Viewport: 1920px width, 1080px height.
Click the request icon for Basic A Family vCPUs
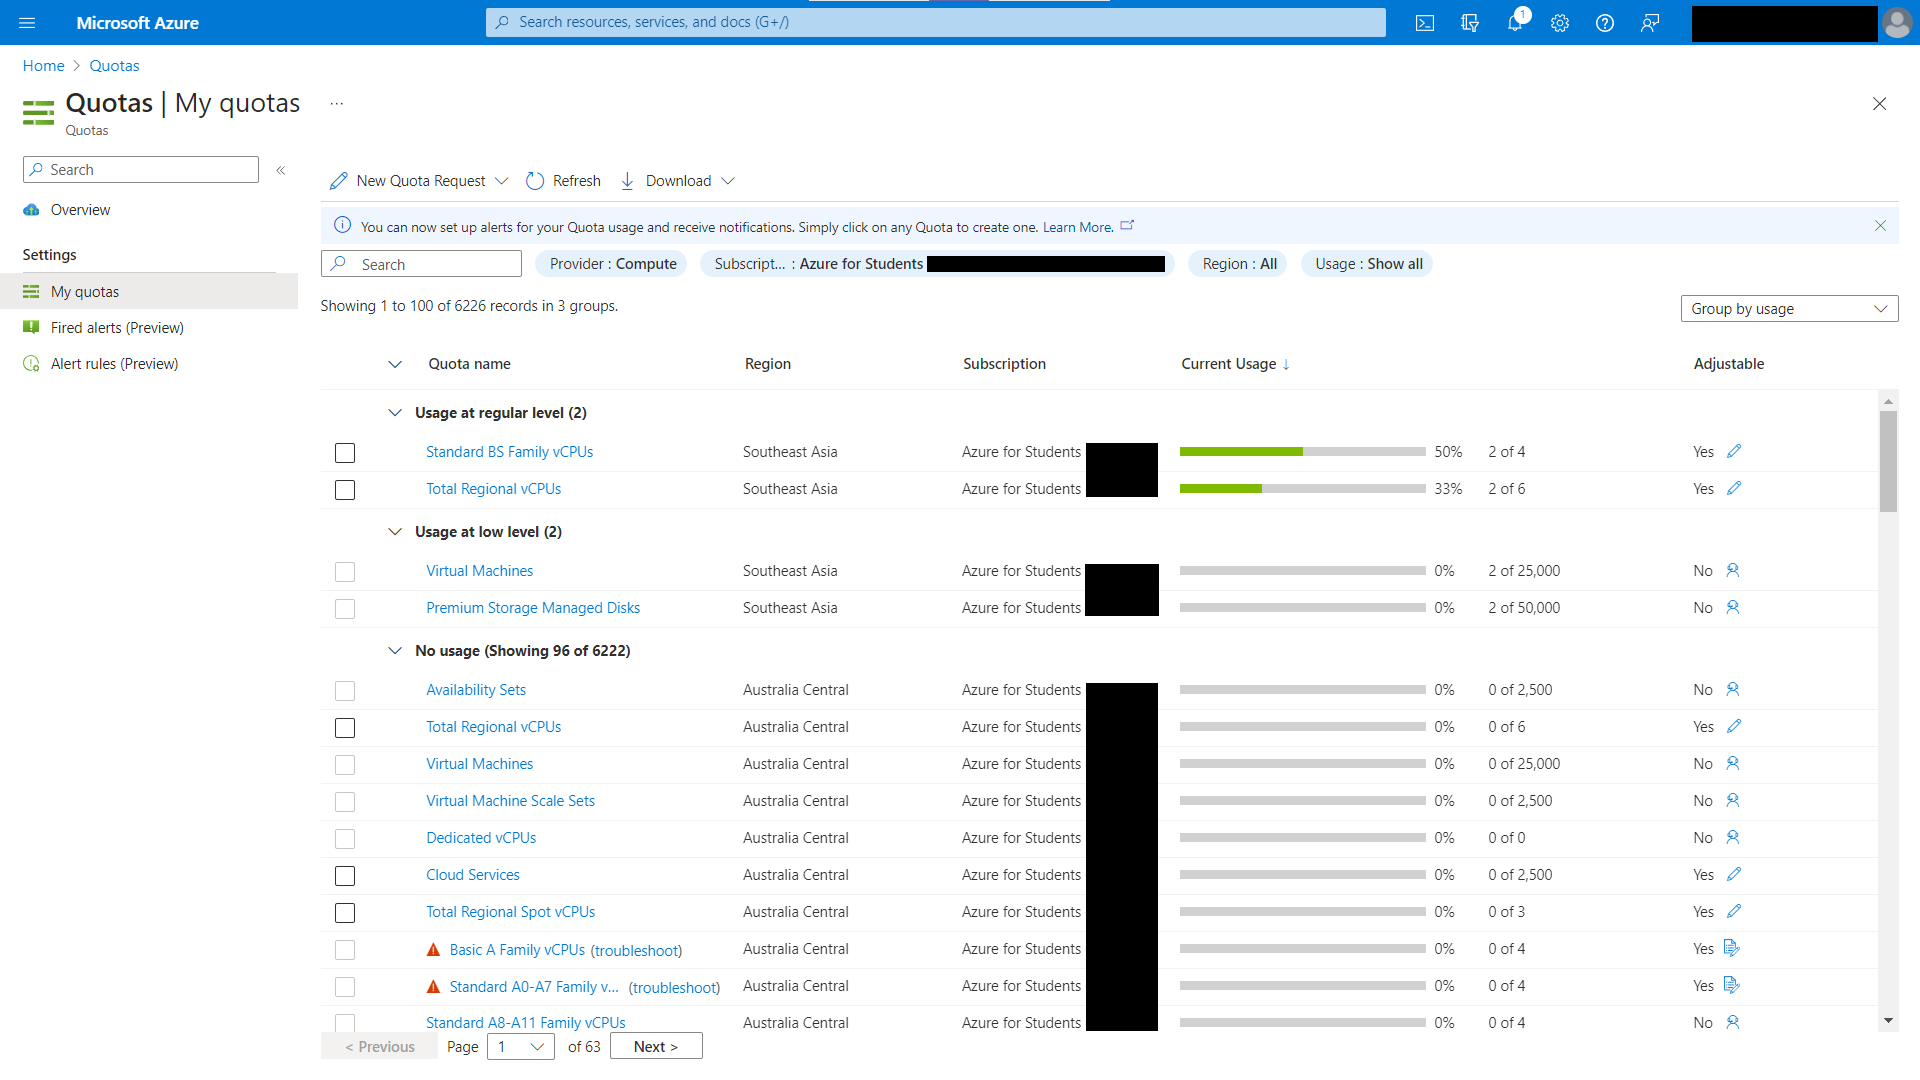point(1732,949)
